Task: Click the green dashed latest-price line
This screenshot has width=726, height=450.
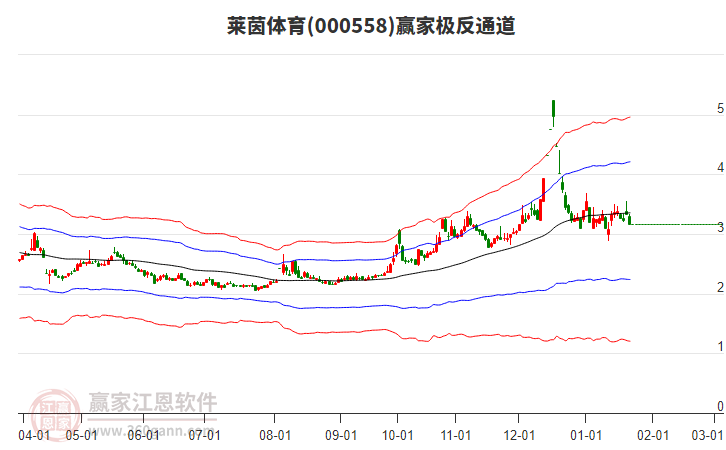Action: pyautogui.click(x=675, y=225)
